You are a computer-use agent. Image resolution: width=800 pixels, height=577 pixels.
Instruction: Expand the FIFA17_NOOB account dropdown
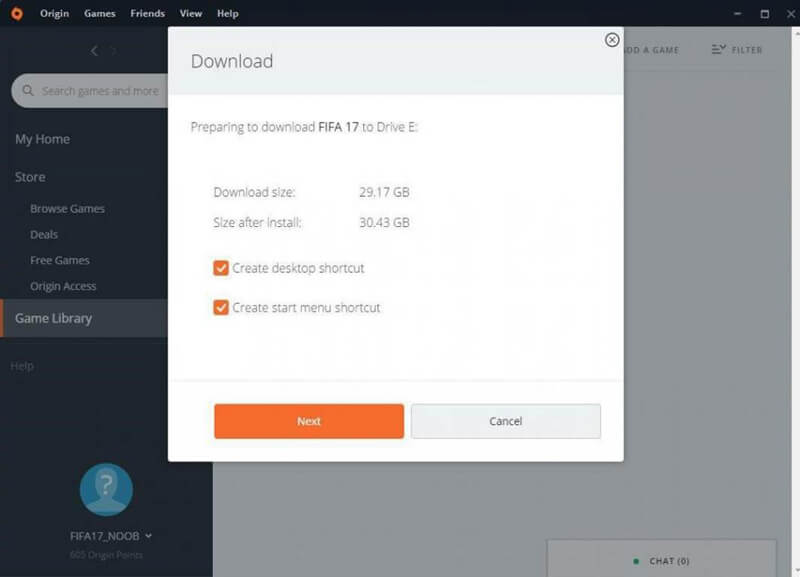click(148, 536)
